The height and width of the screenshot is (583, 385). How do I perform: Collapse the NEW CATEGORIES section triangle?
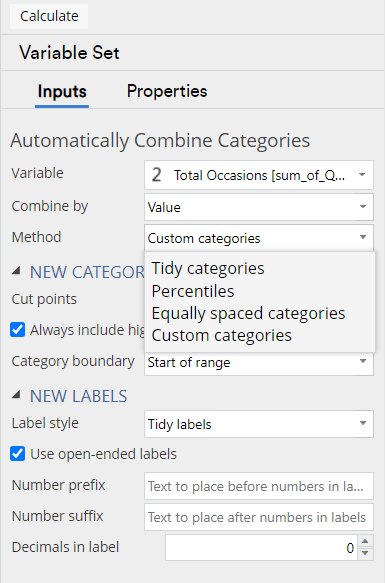pos(16,271)
